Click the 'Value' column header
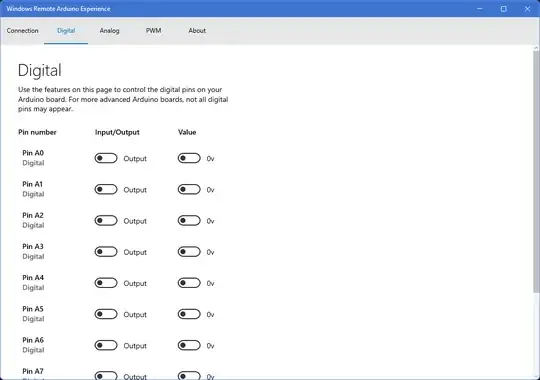The image size is (540, 380). pos(187,132)
